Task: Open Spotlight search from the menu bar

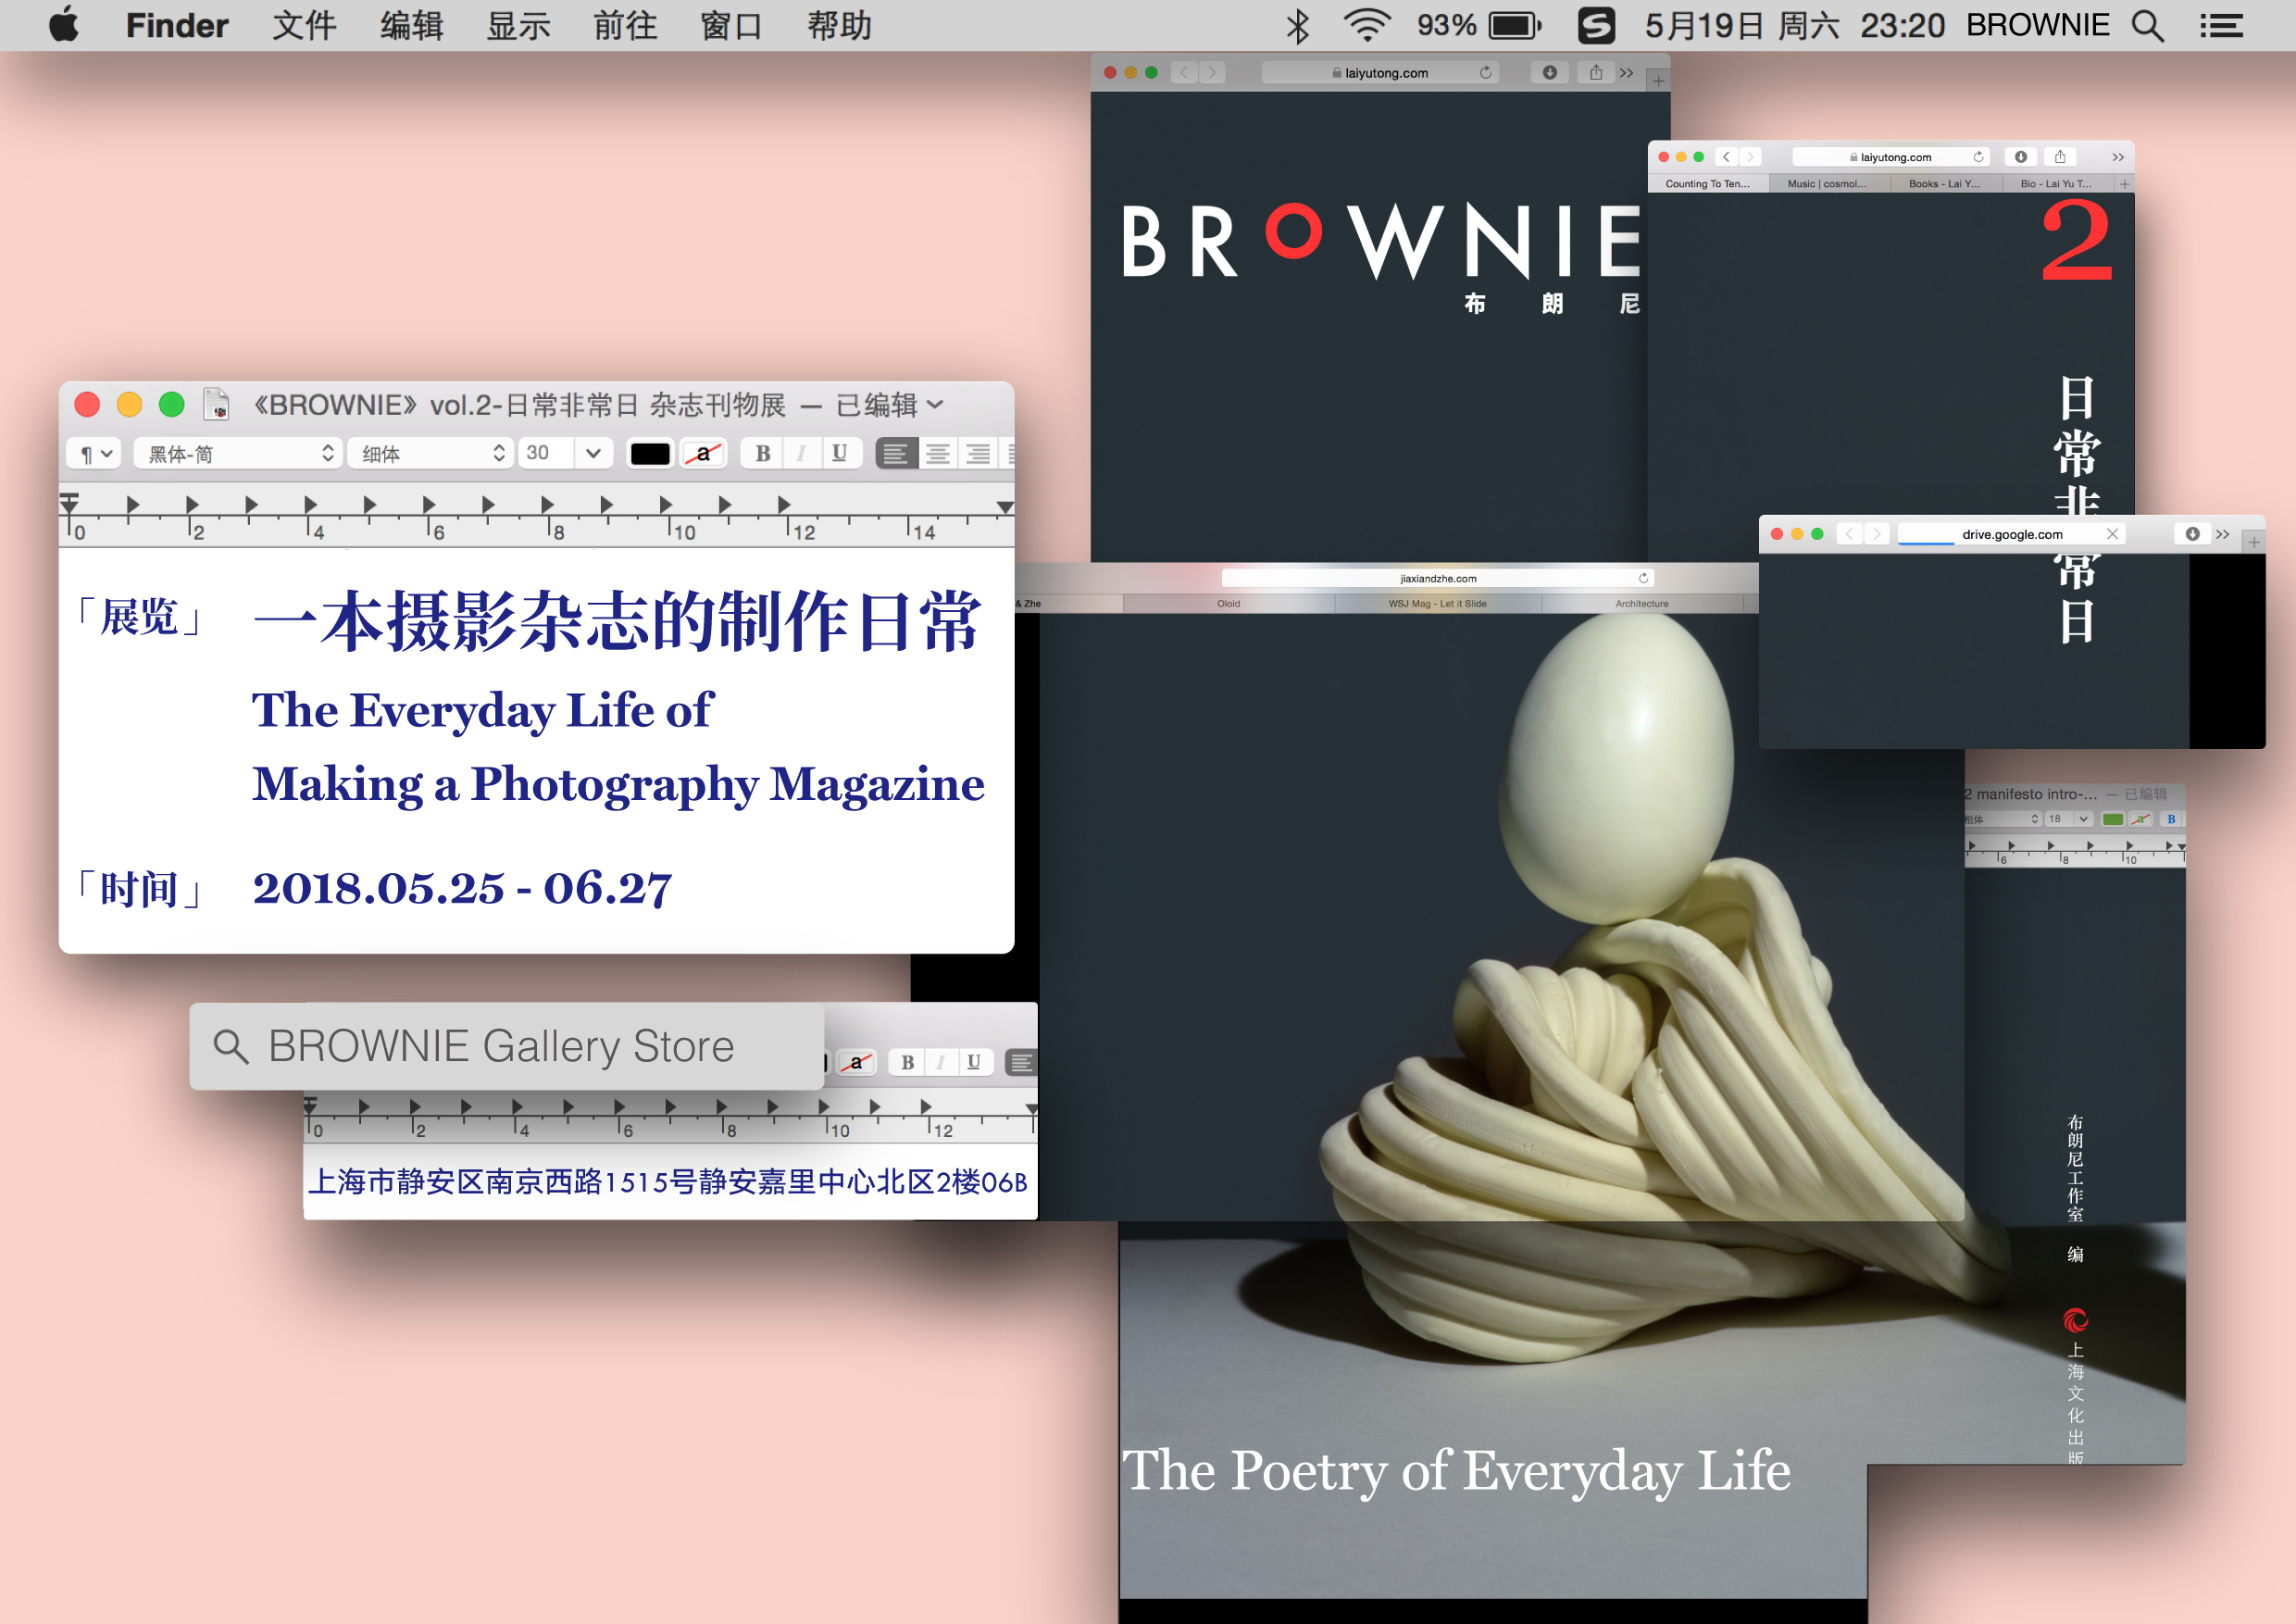Action: coord(2147,25)
